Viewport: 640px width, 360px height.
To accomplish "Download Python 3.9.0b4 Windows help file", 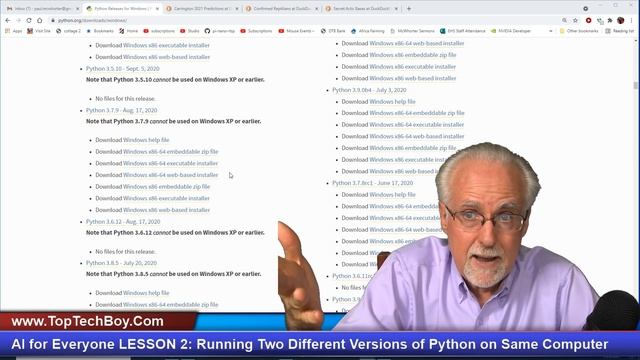I will coord(392,102).
